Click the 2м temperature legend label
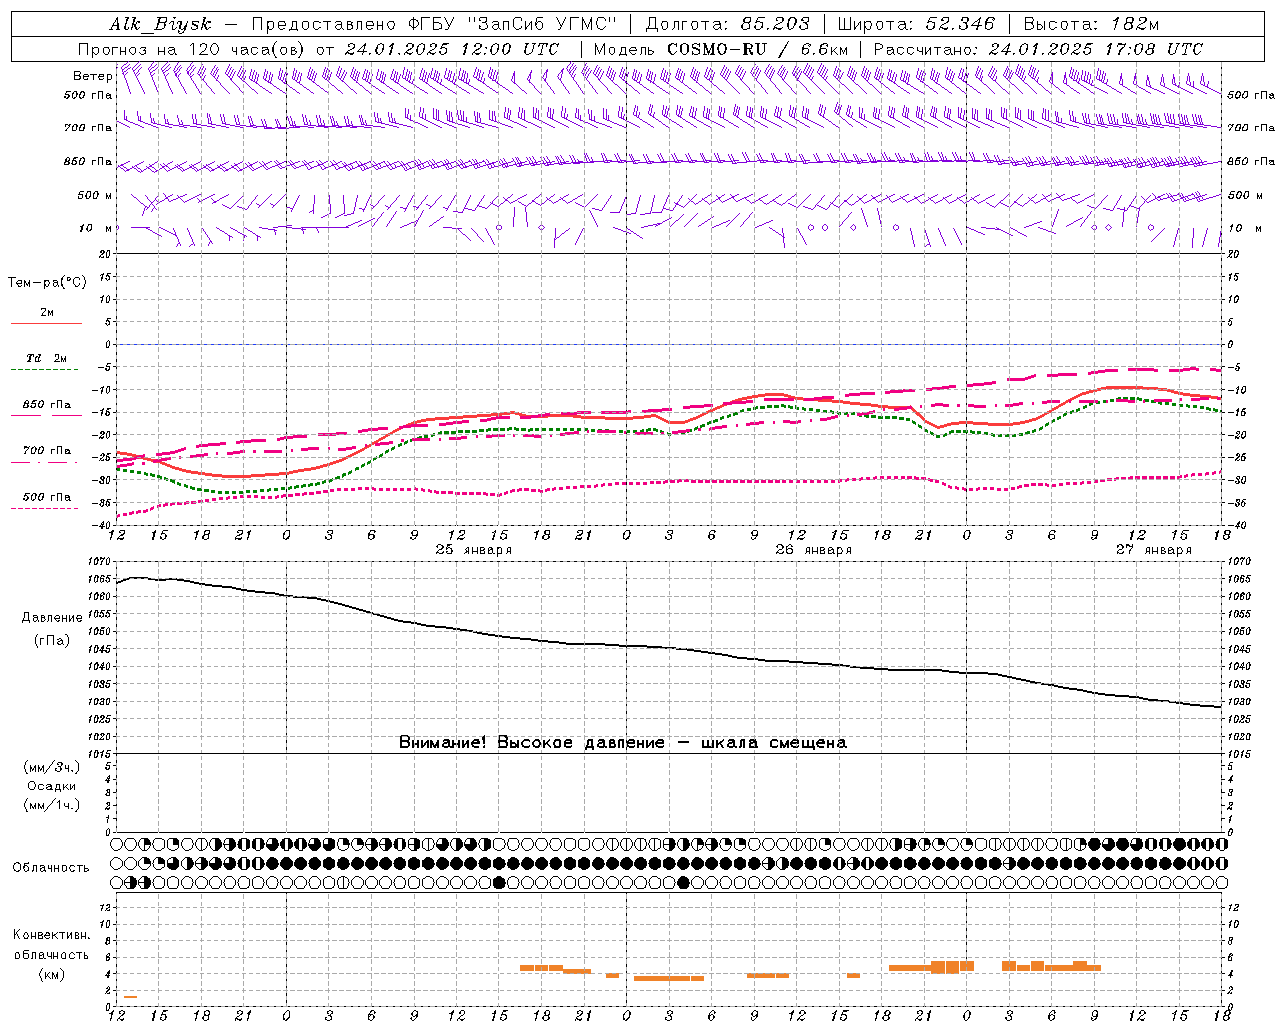 (x=47, y=312)
